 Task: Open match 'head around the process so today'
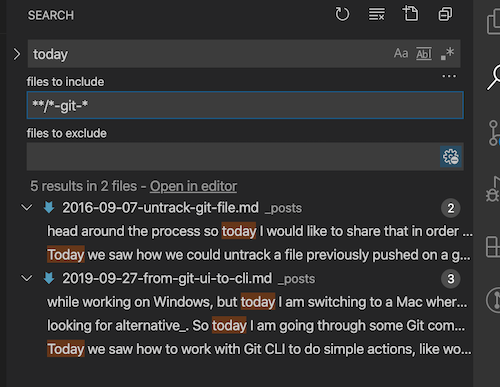click(x=260, y=231)
